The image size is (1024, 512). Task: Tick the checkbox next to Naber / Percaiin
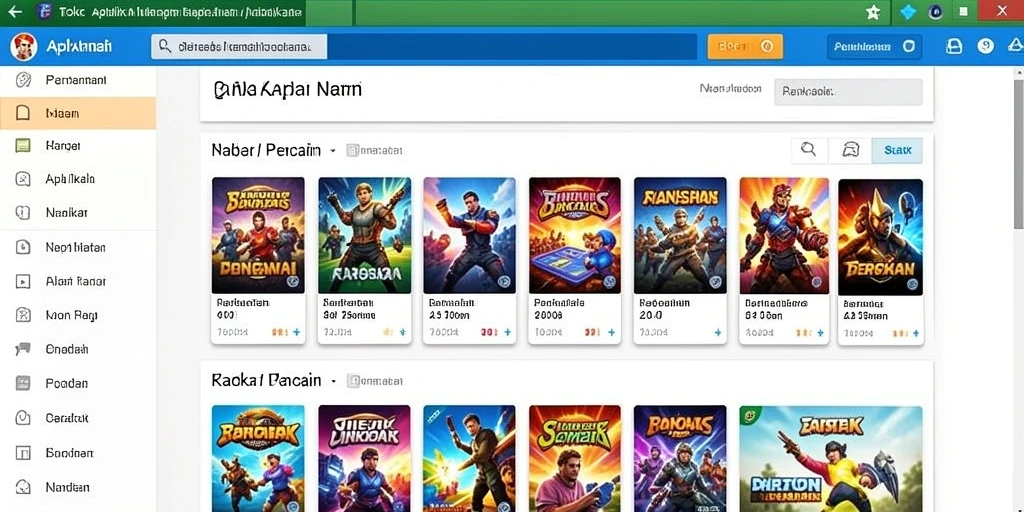pos(351,150)
